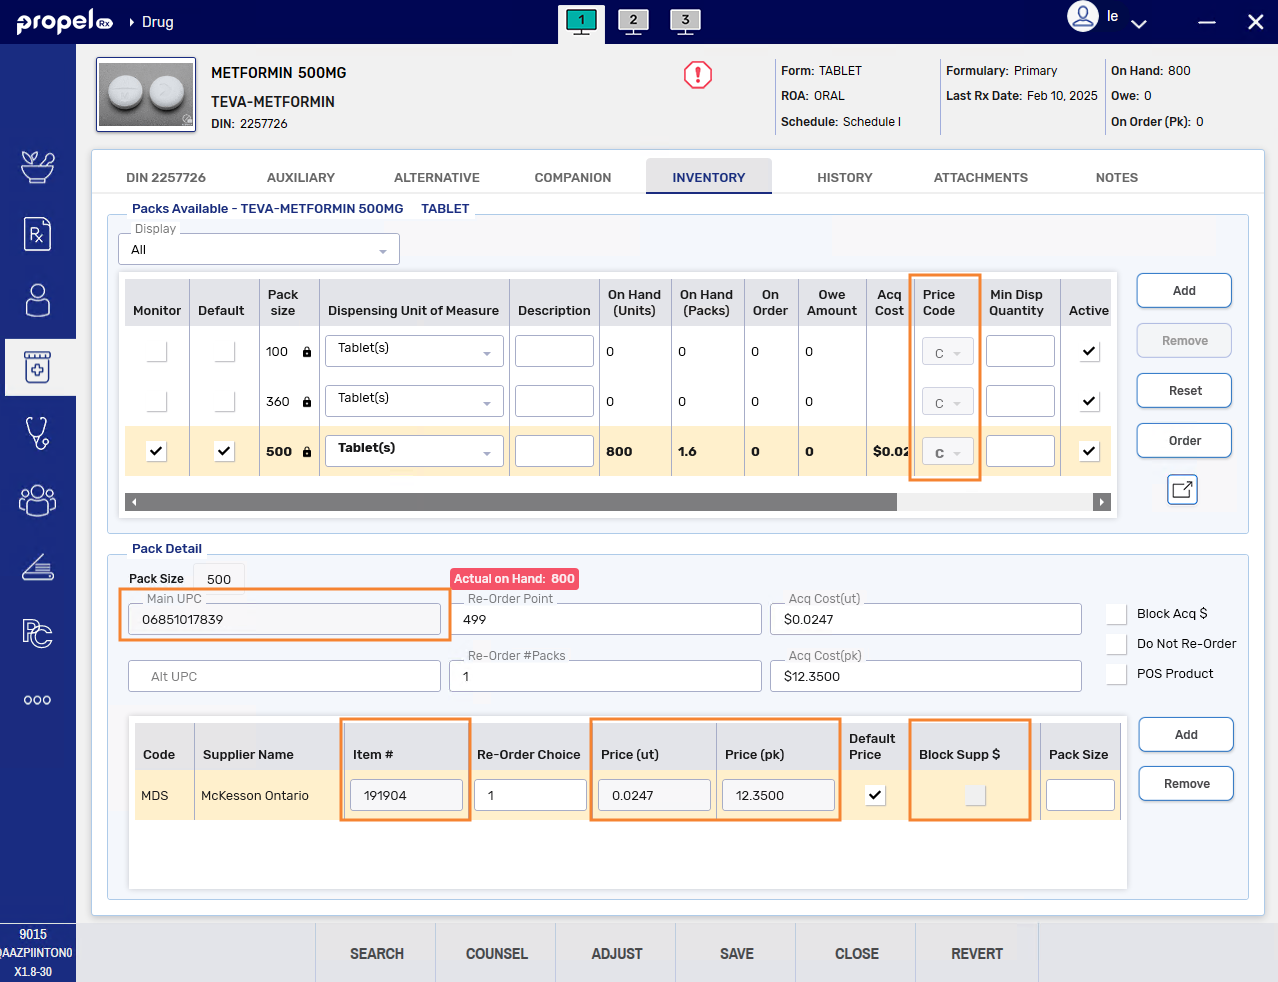Click the lock icon beside pack size 360
The height and width of the screenshot is (982, 1278).
(x=307, y=402)
